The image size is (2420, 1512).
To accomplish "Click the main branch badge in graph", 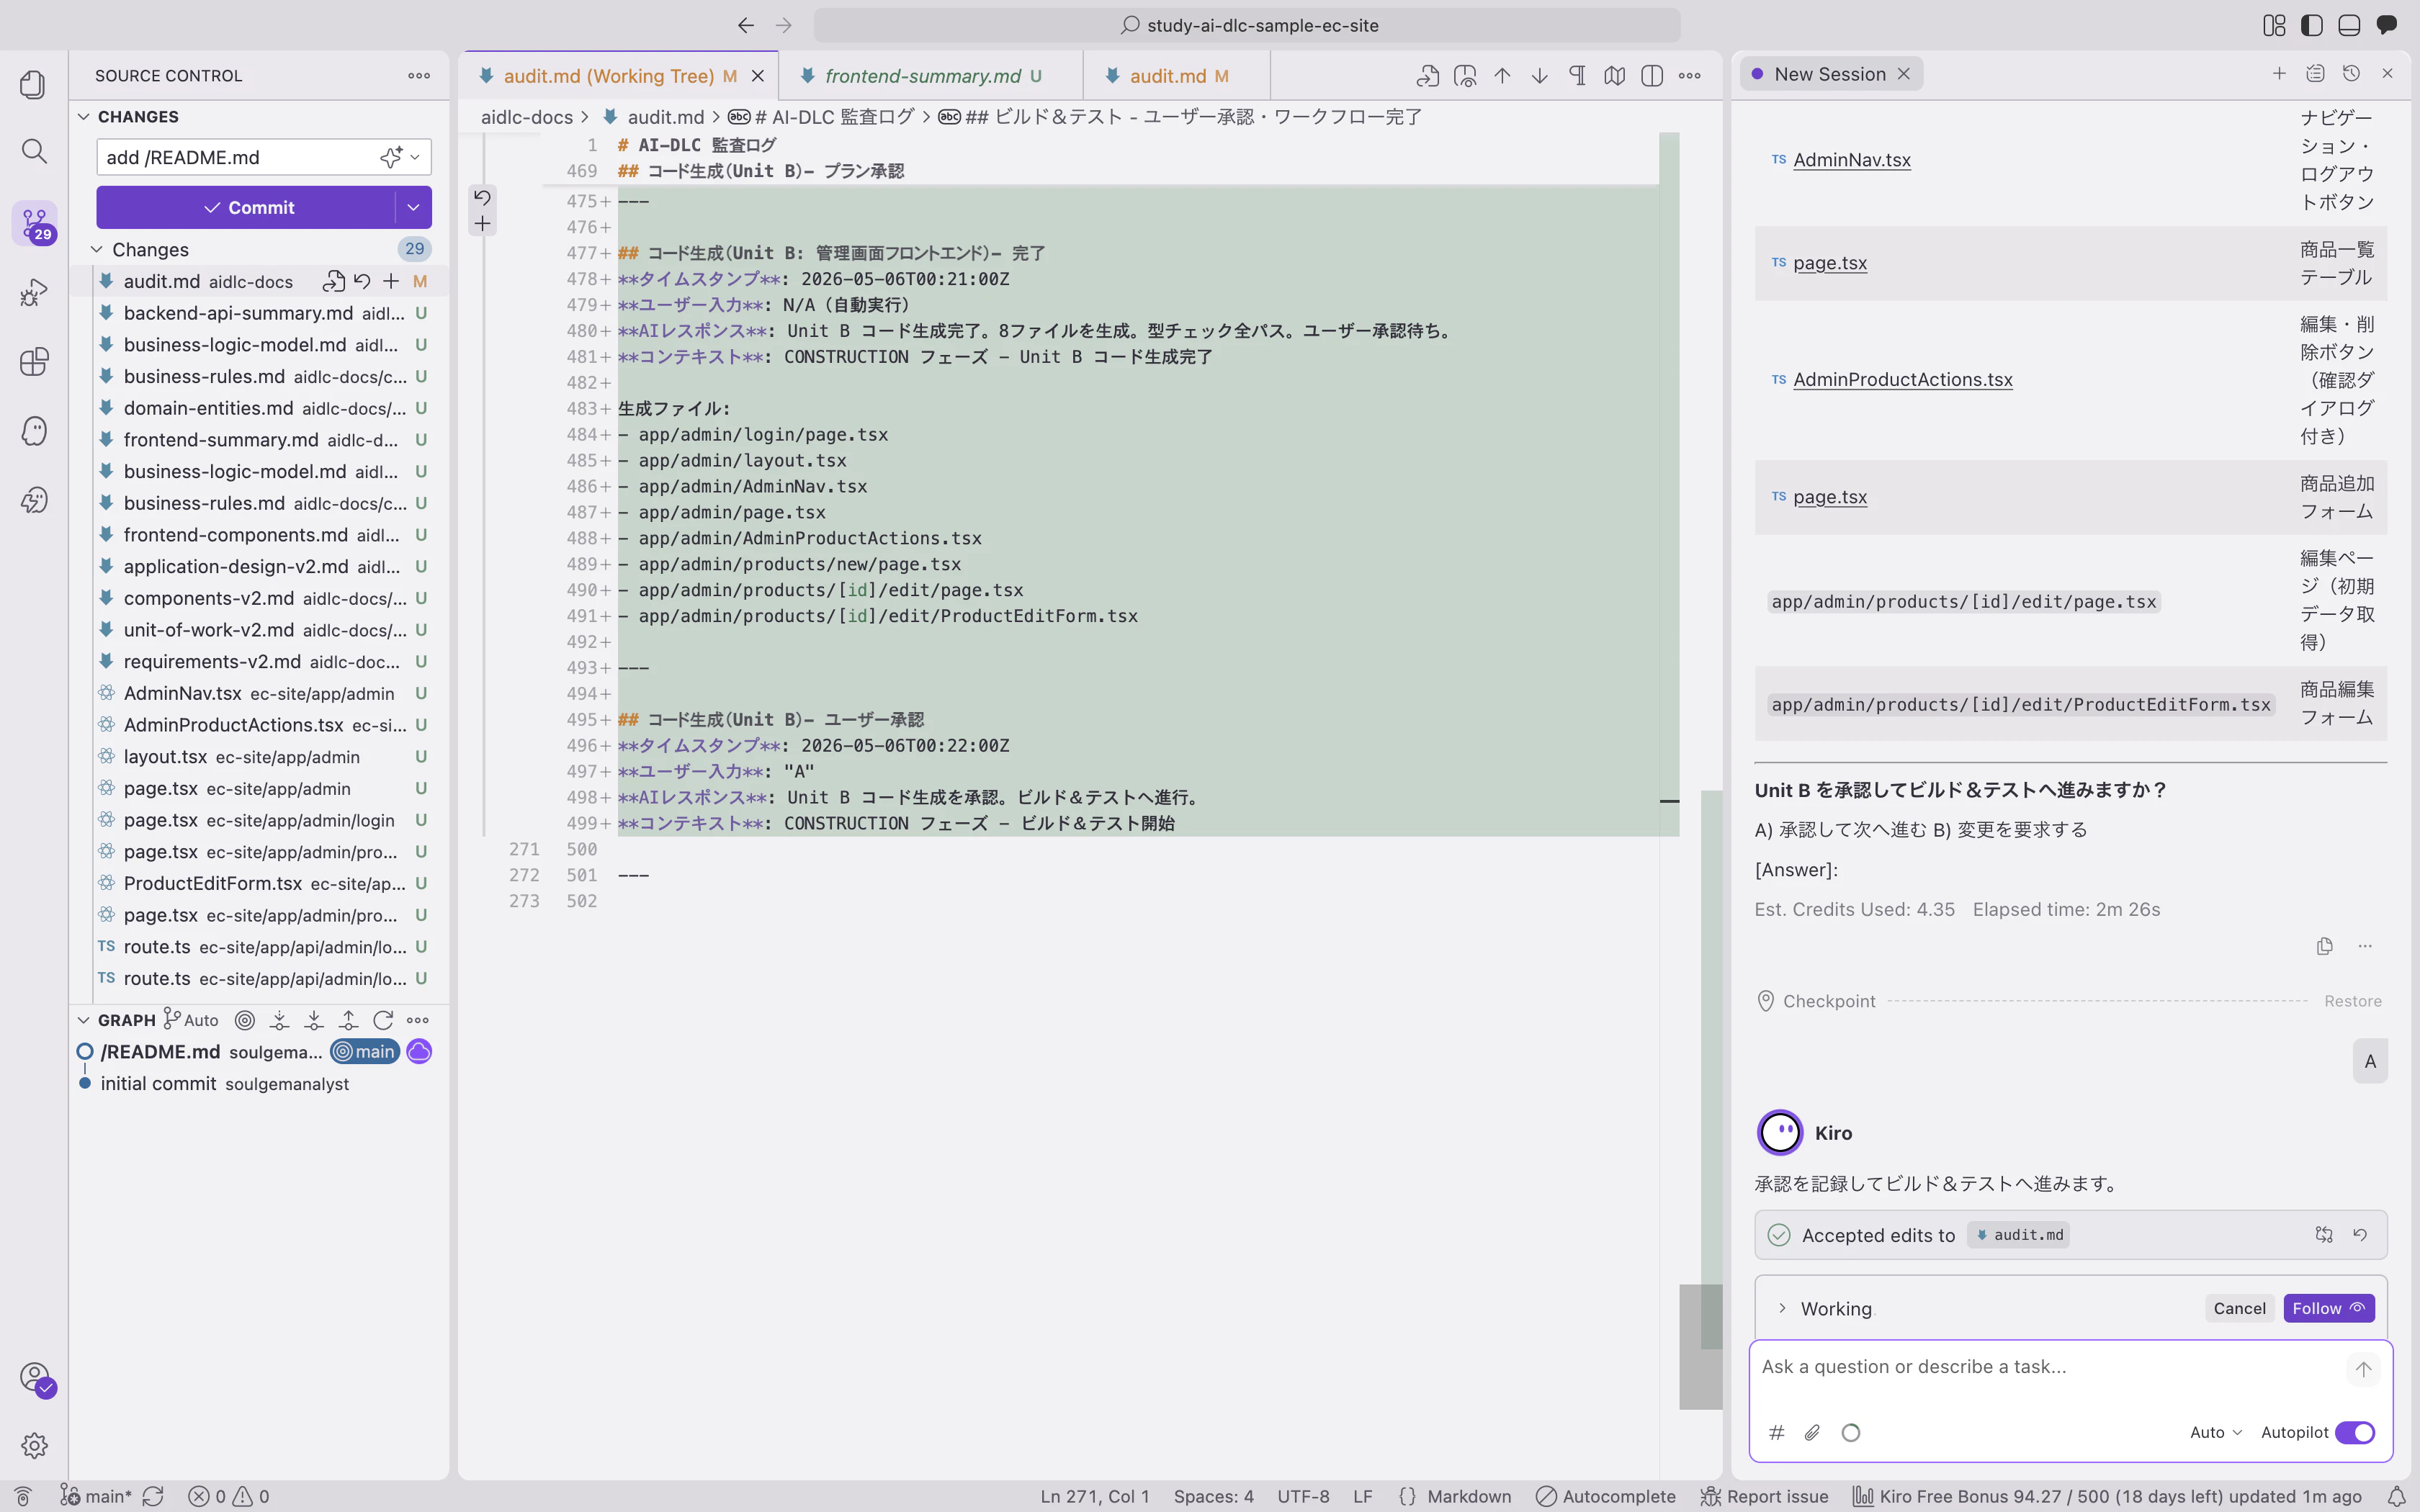I will (x=365, y=1052).
